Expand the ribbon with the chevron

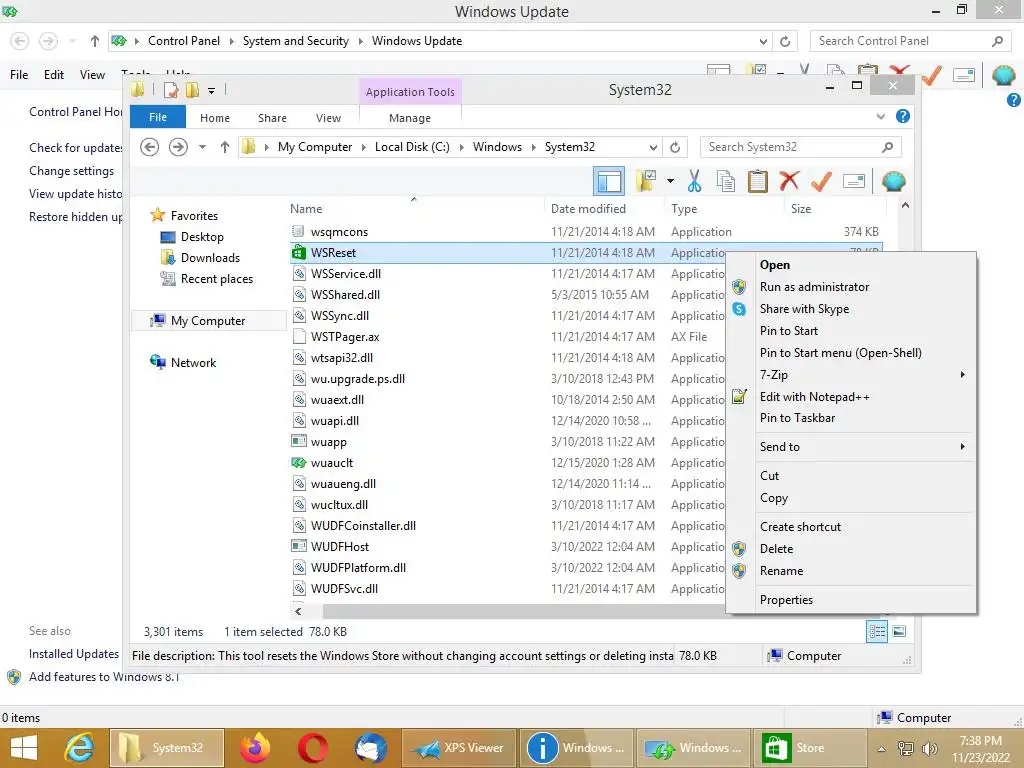click(880, 116)
